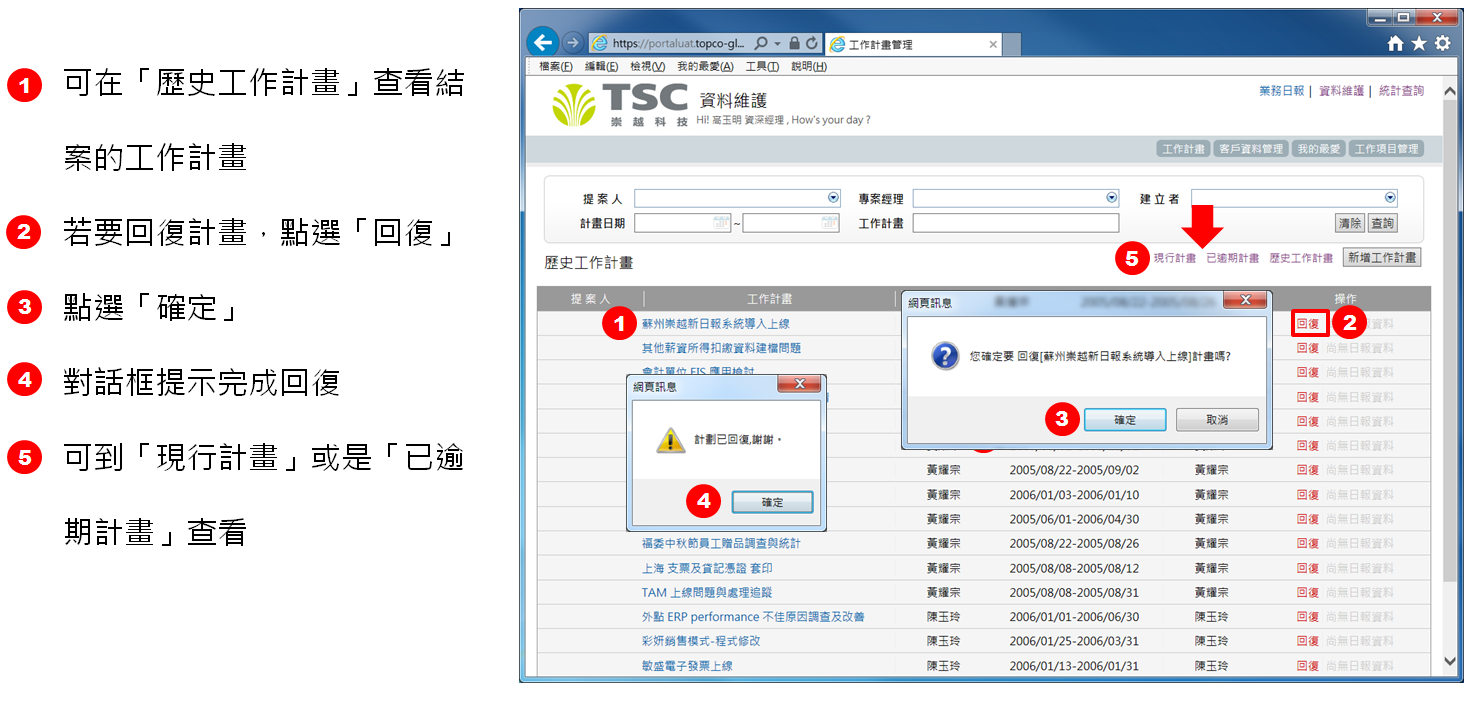The width and height of the screenshot is (1478, 702).
Task: Click the refresh icon in address bar
Action: point(811,44)
